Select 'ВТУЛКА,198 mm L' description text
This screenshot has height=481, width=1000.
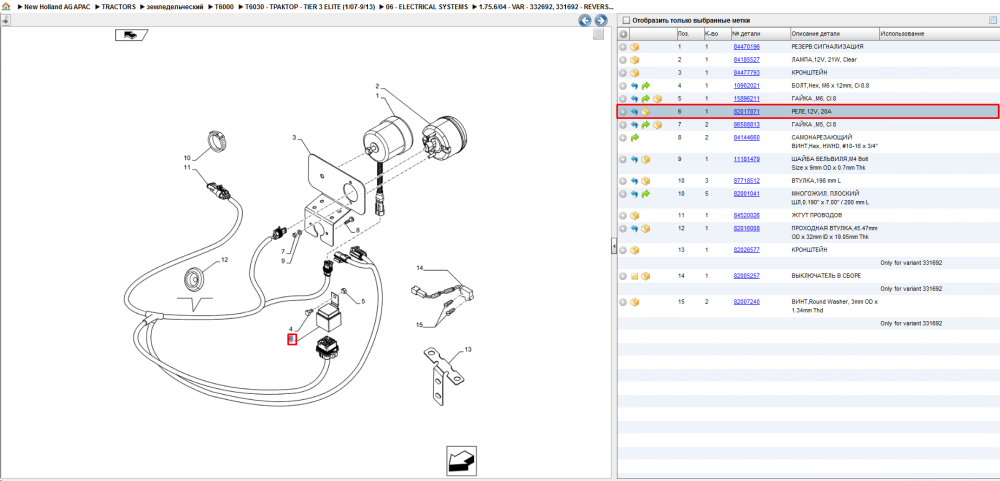coord(816,181)
